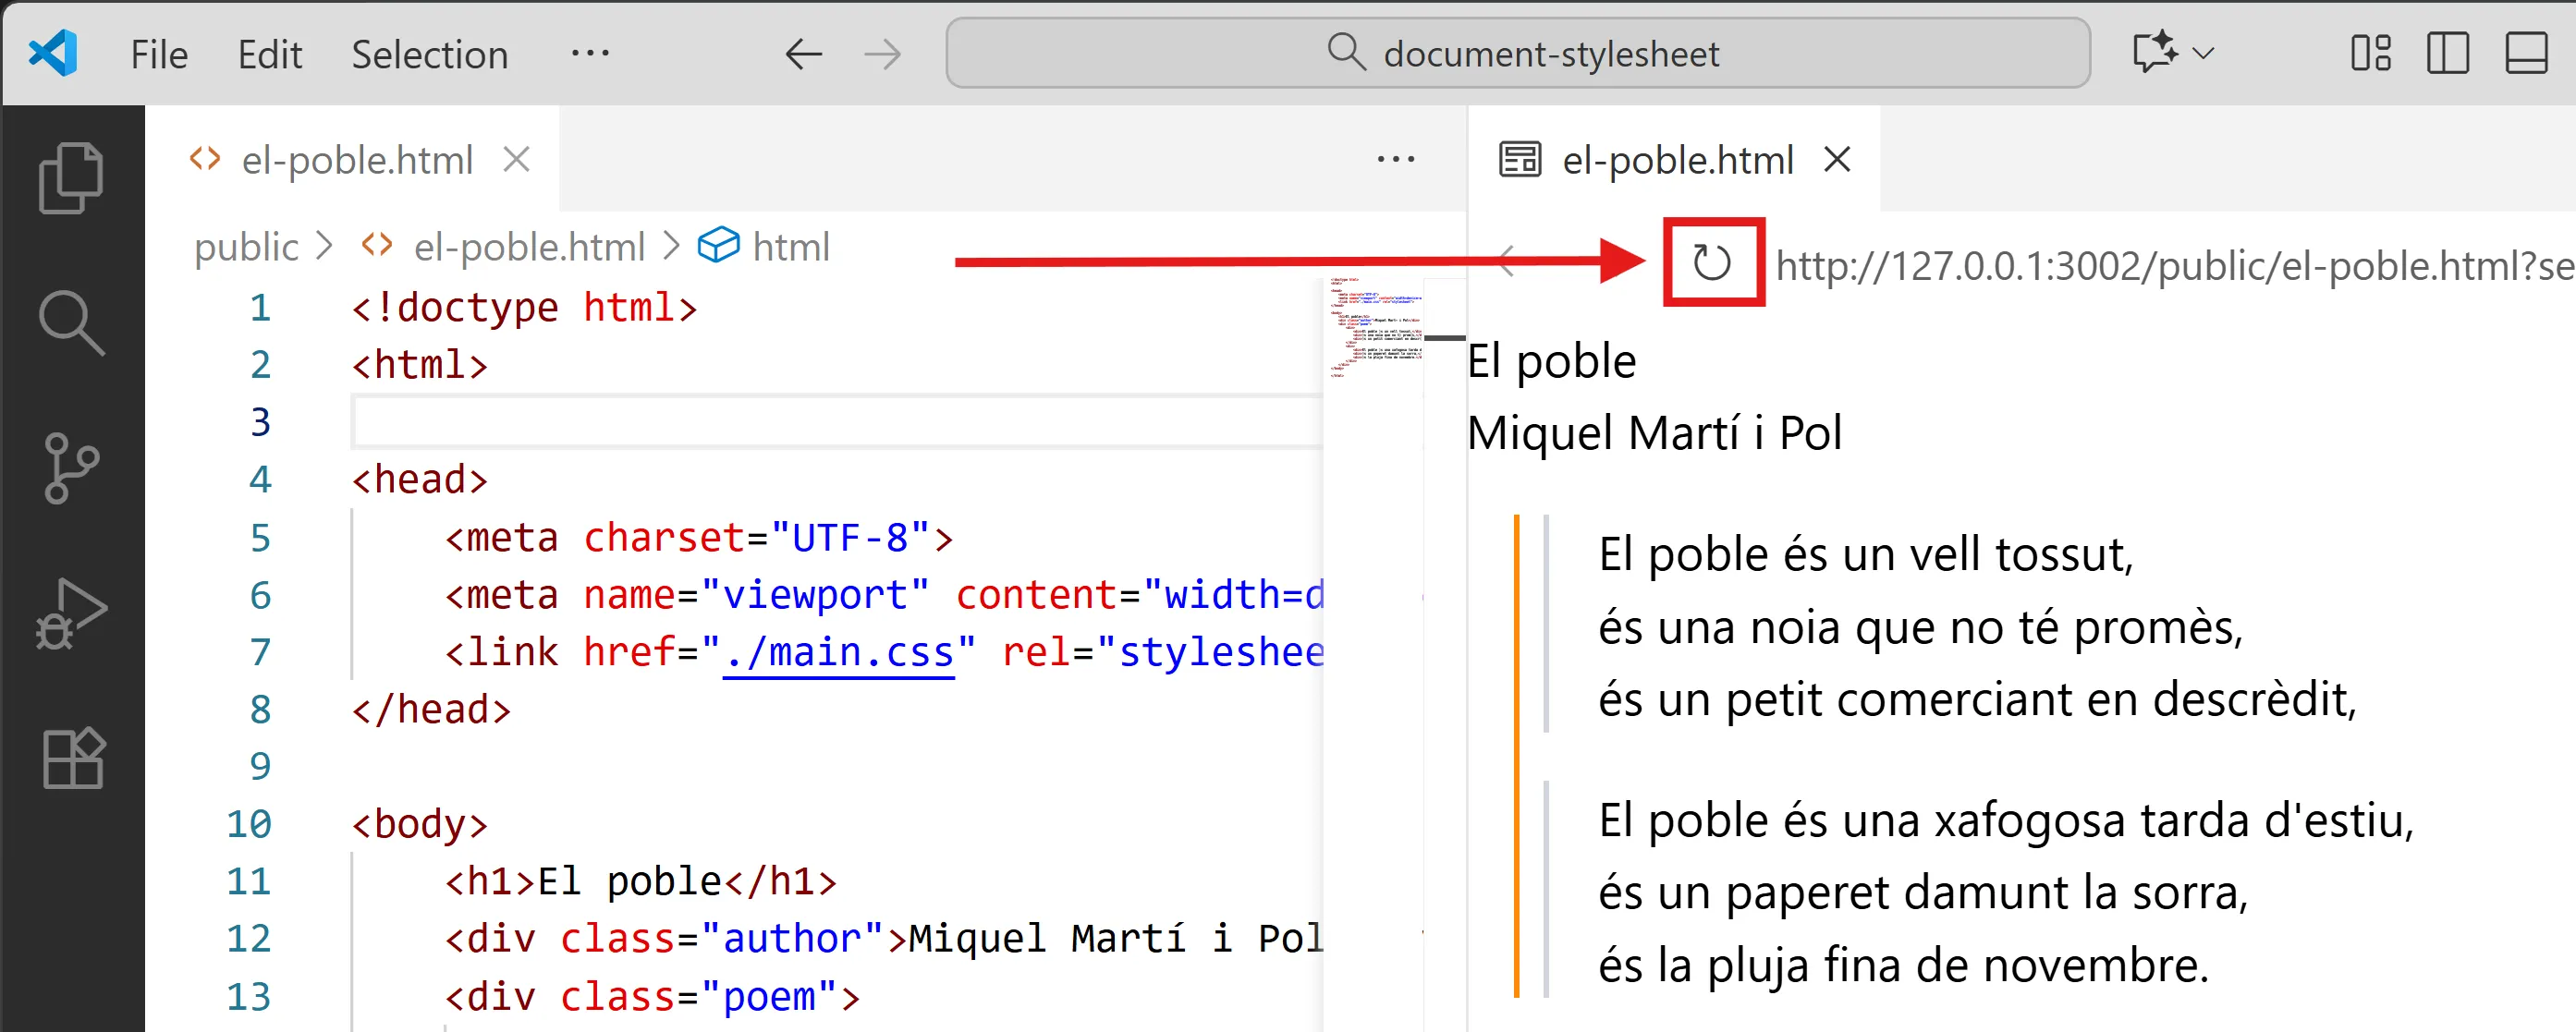Open the Search view in activity bar

click(x=70, y=322)
